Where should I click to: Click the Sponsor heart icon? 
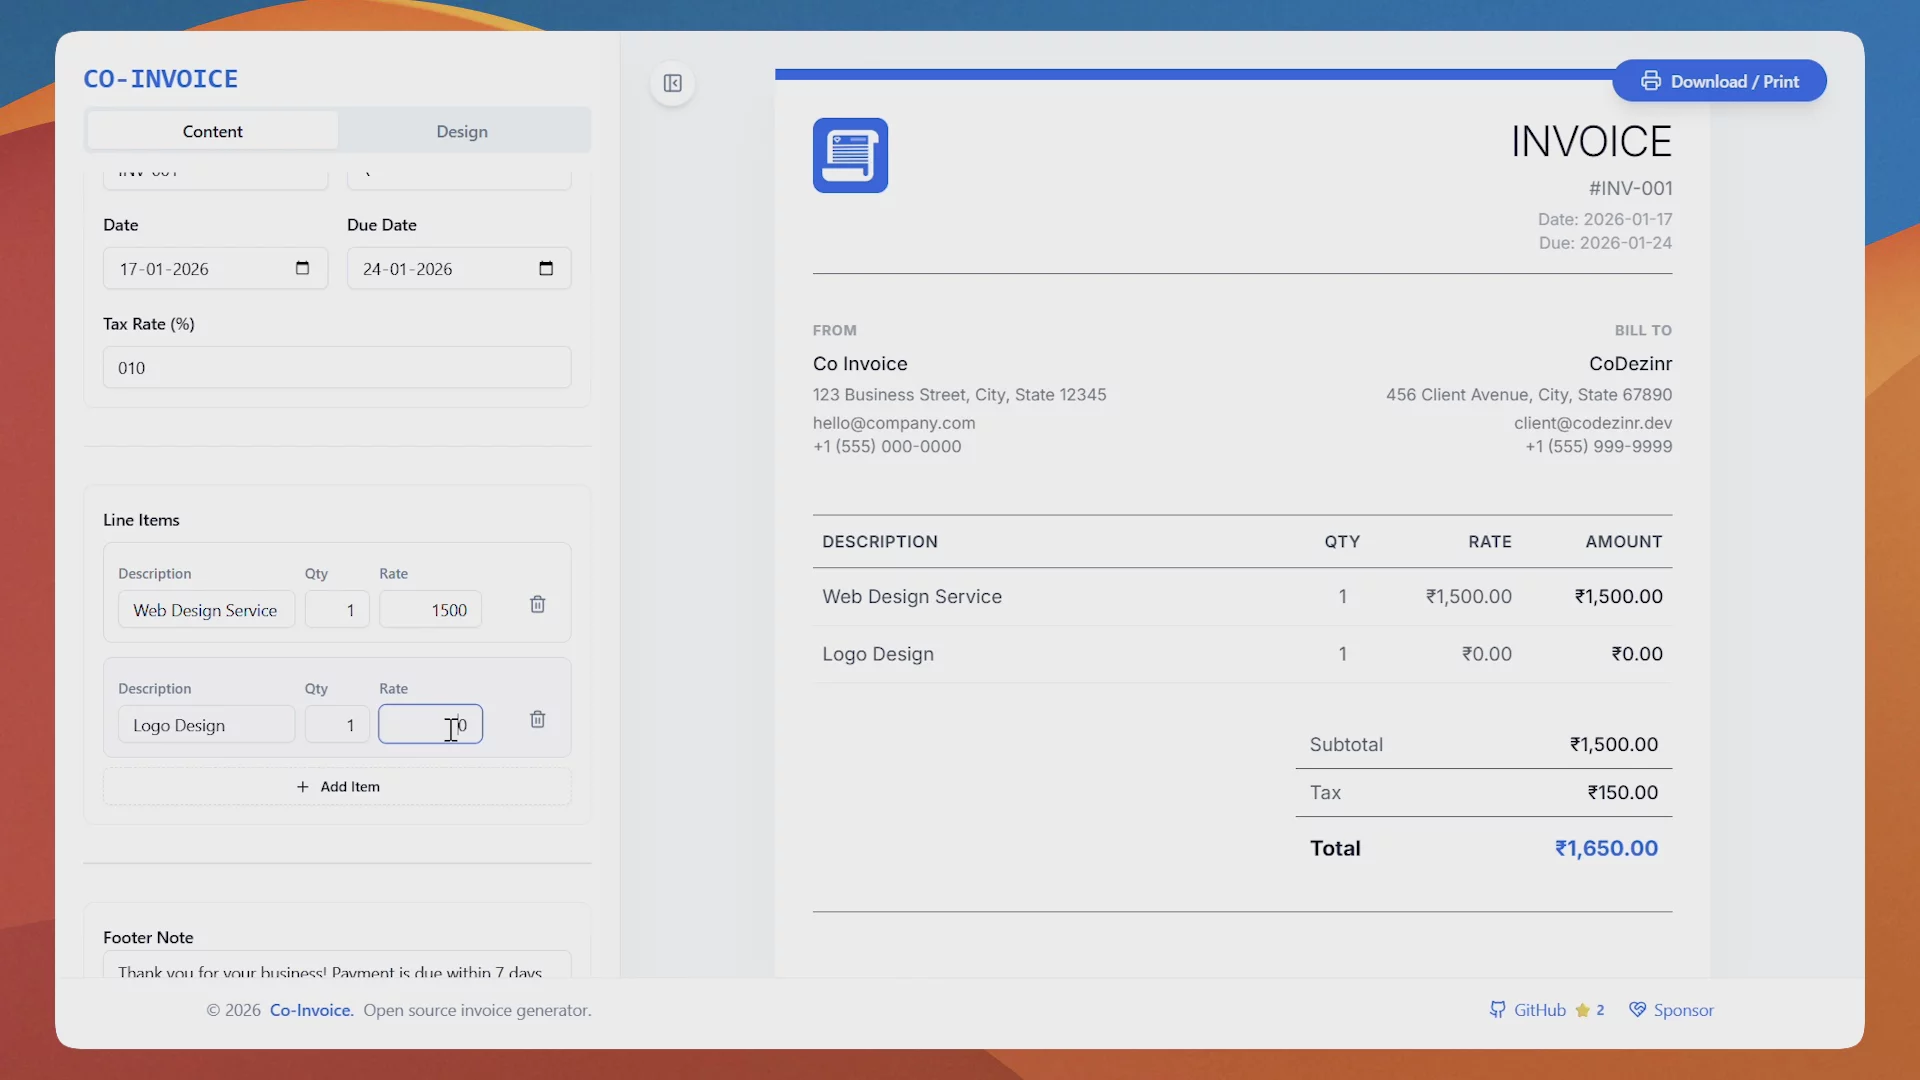[x=1637, y=1010]
